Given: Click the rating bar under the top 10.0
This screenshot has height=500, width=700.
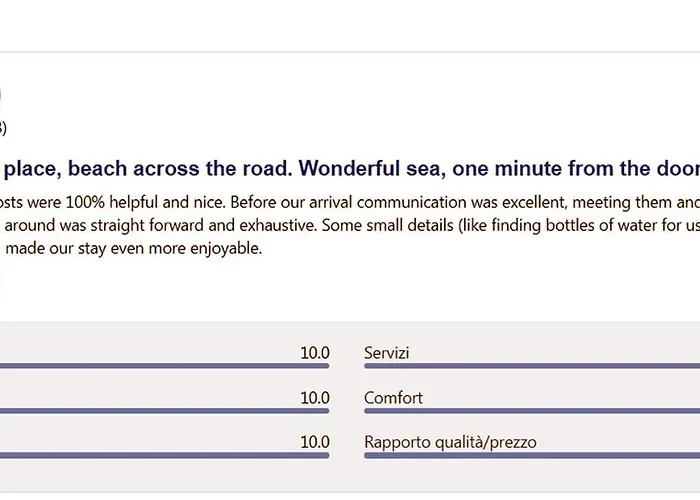Looking at the screenshot, I should tap(164, 366).
